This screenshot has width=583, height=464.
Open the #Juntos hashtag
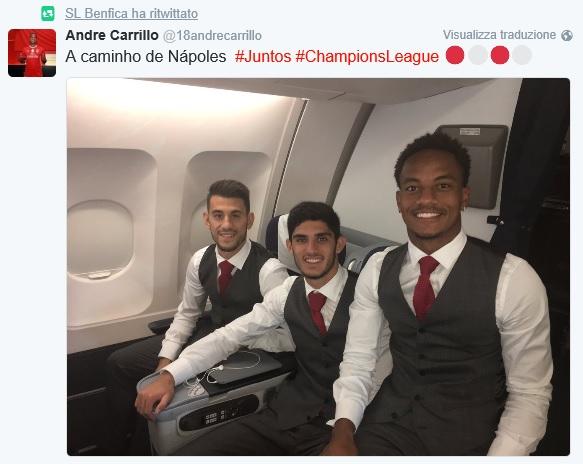[x=263, y=57]
